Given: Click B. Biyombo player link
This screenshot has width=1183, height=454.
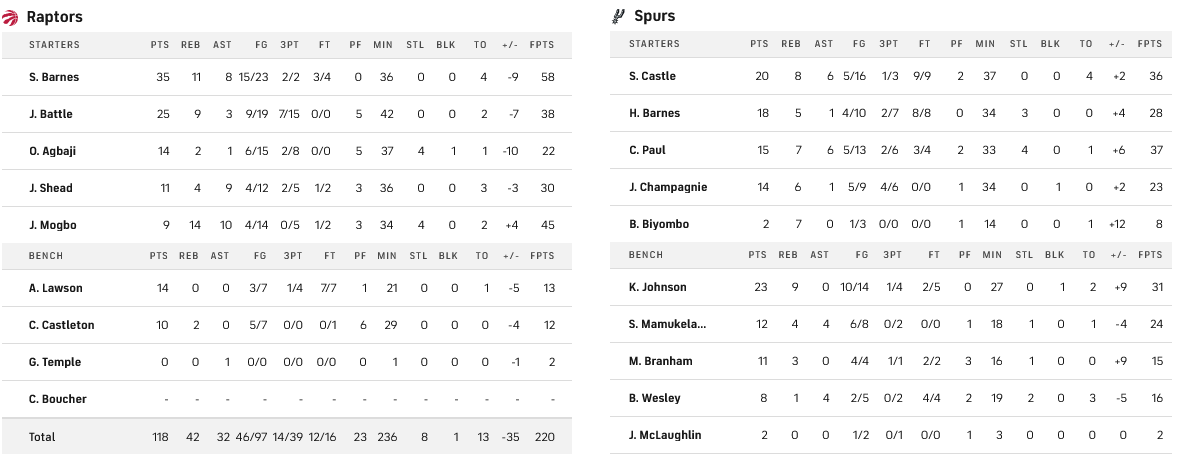Looking at the screenshot, I should click(659, 224).
